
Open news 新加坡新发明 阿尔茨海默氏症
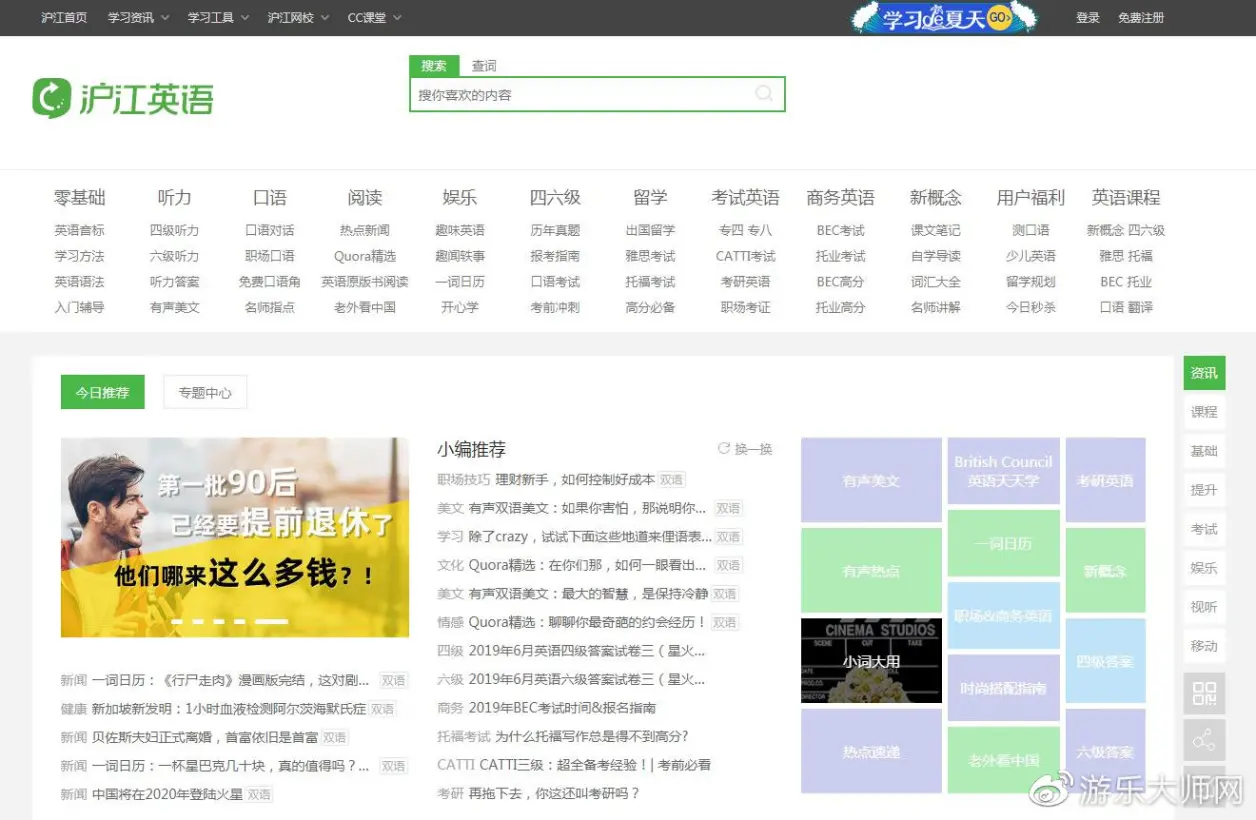[229, 708]
